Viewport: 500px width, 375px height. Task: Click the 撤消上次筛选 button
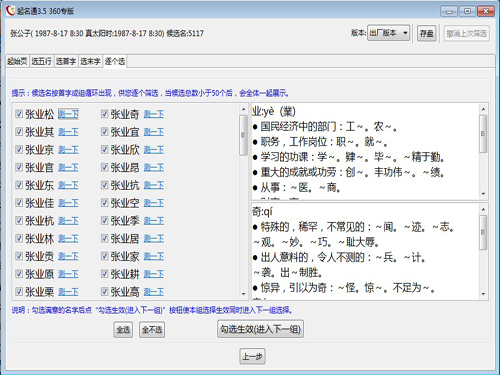pyautogui.click(x=467, y=33)
